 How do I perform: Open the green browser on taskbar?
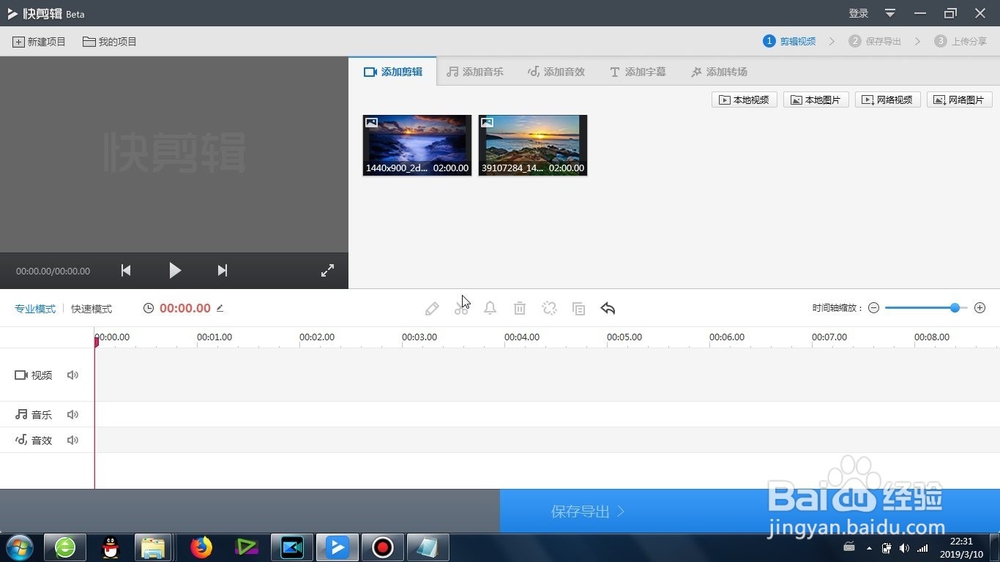[65, 548]
